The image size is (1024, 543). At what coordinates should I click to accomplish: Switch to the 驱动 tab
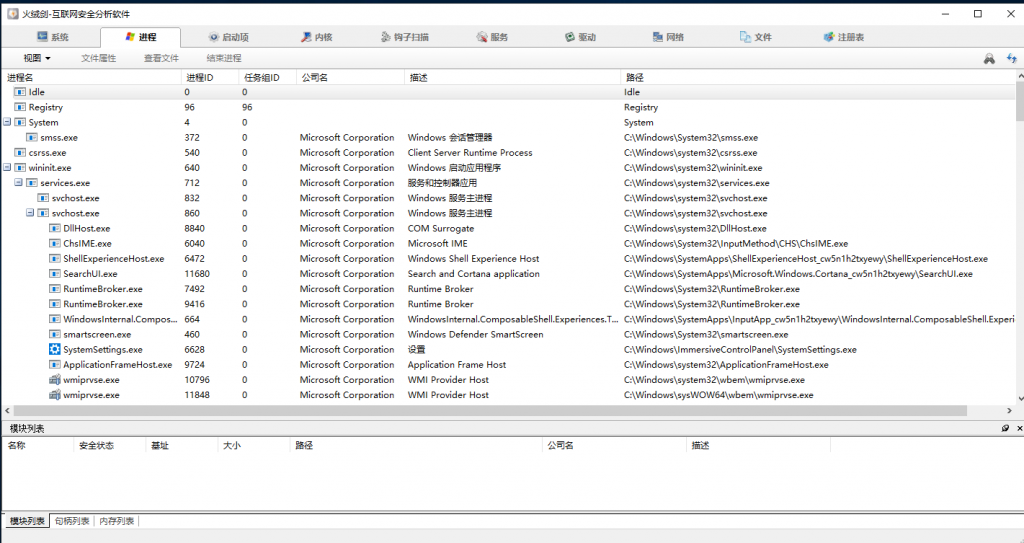click(x=581, y=37)
